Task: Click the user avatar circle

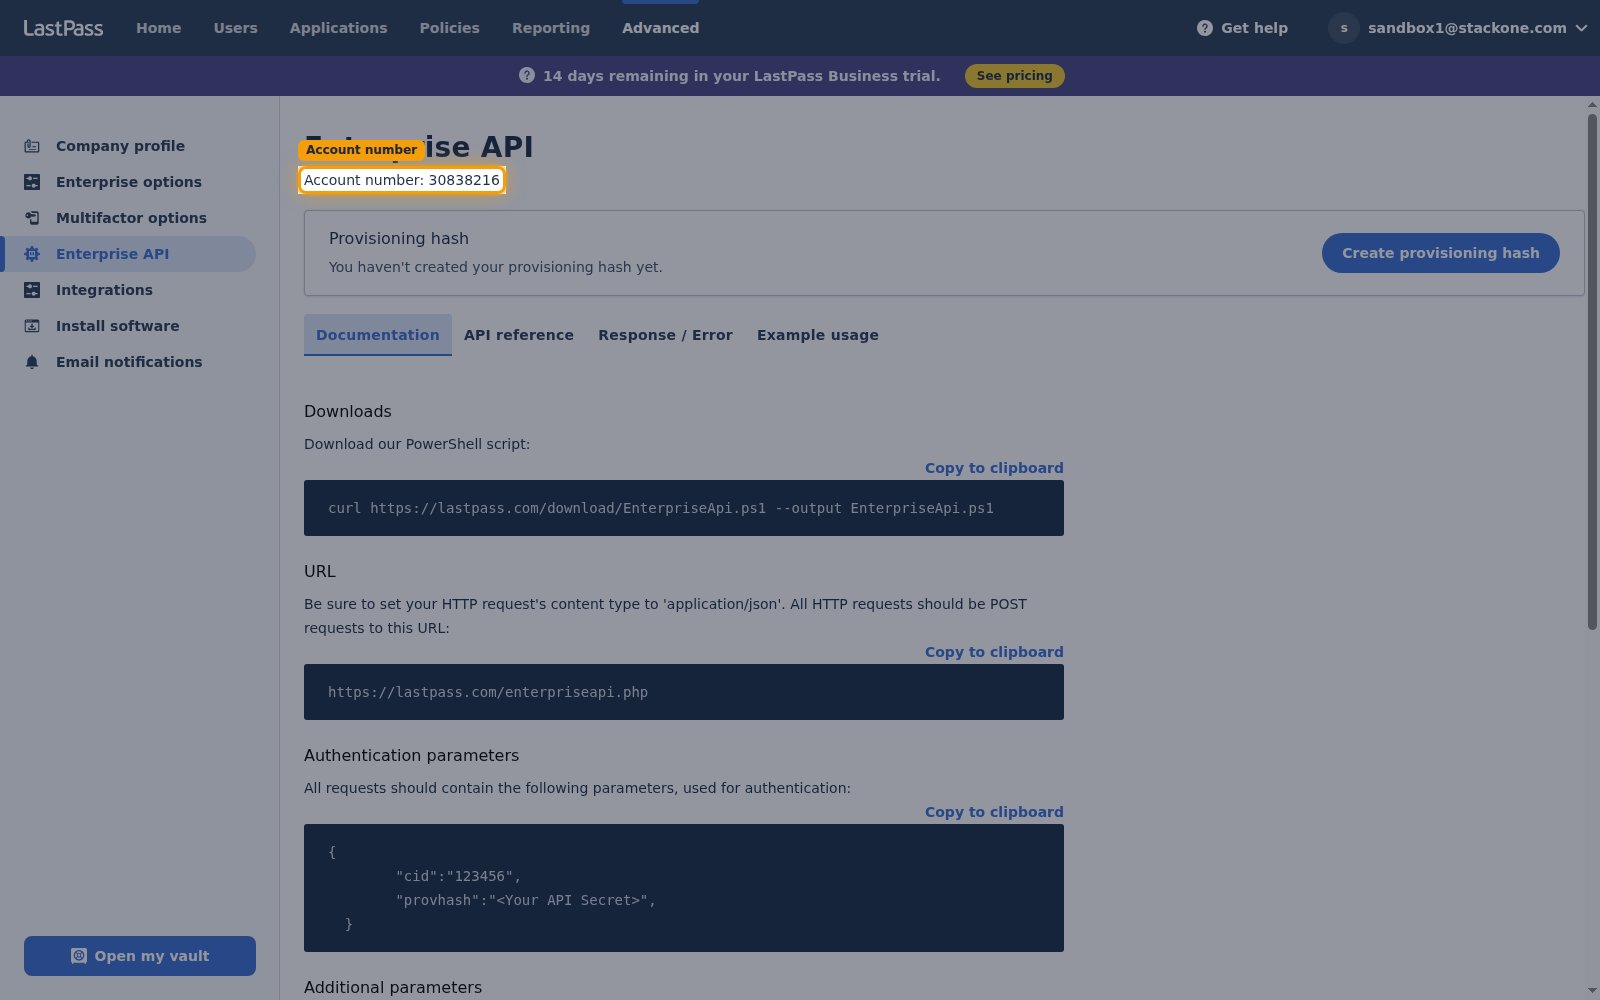Action: (1344, 28)
